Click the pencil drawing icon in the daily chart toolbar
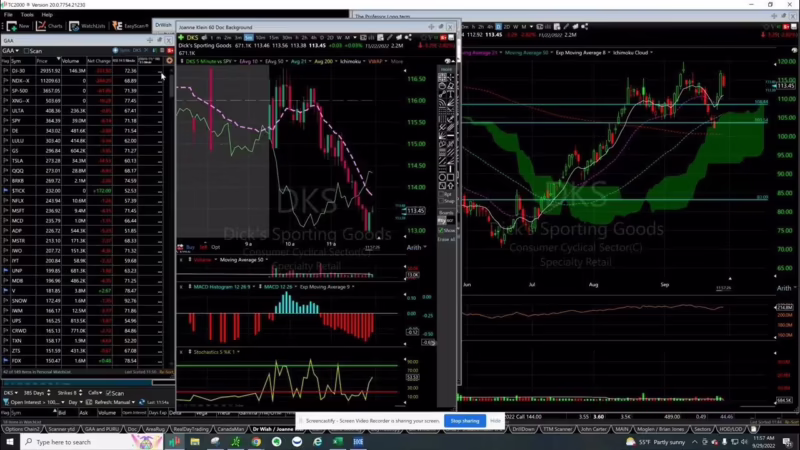 pos(566,27)
